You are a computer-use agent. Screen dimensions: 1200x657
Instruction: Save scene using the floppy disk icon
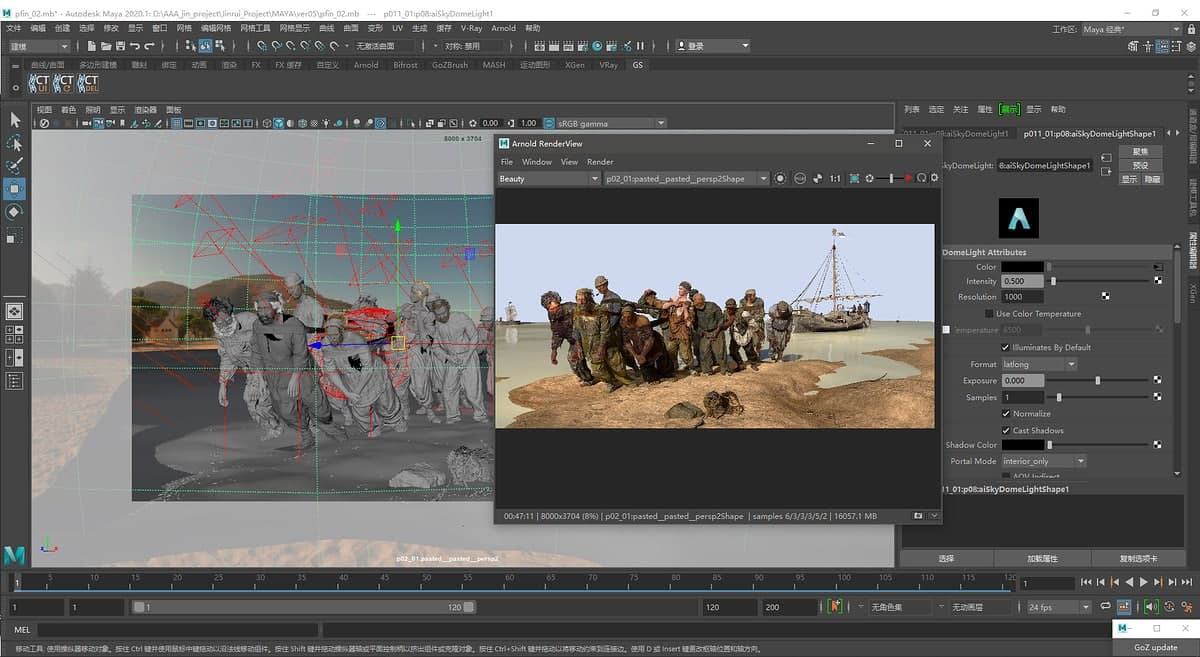(120, 46)
